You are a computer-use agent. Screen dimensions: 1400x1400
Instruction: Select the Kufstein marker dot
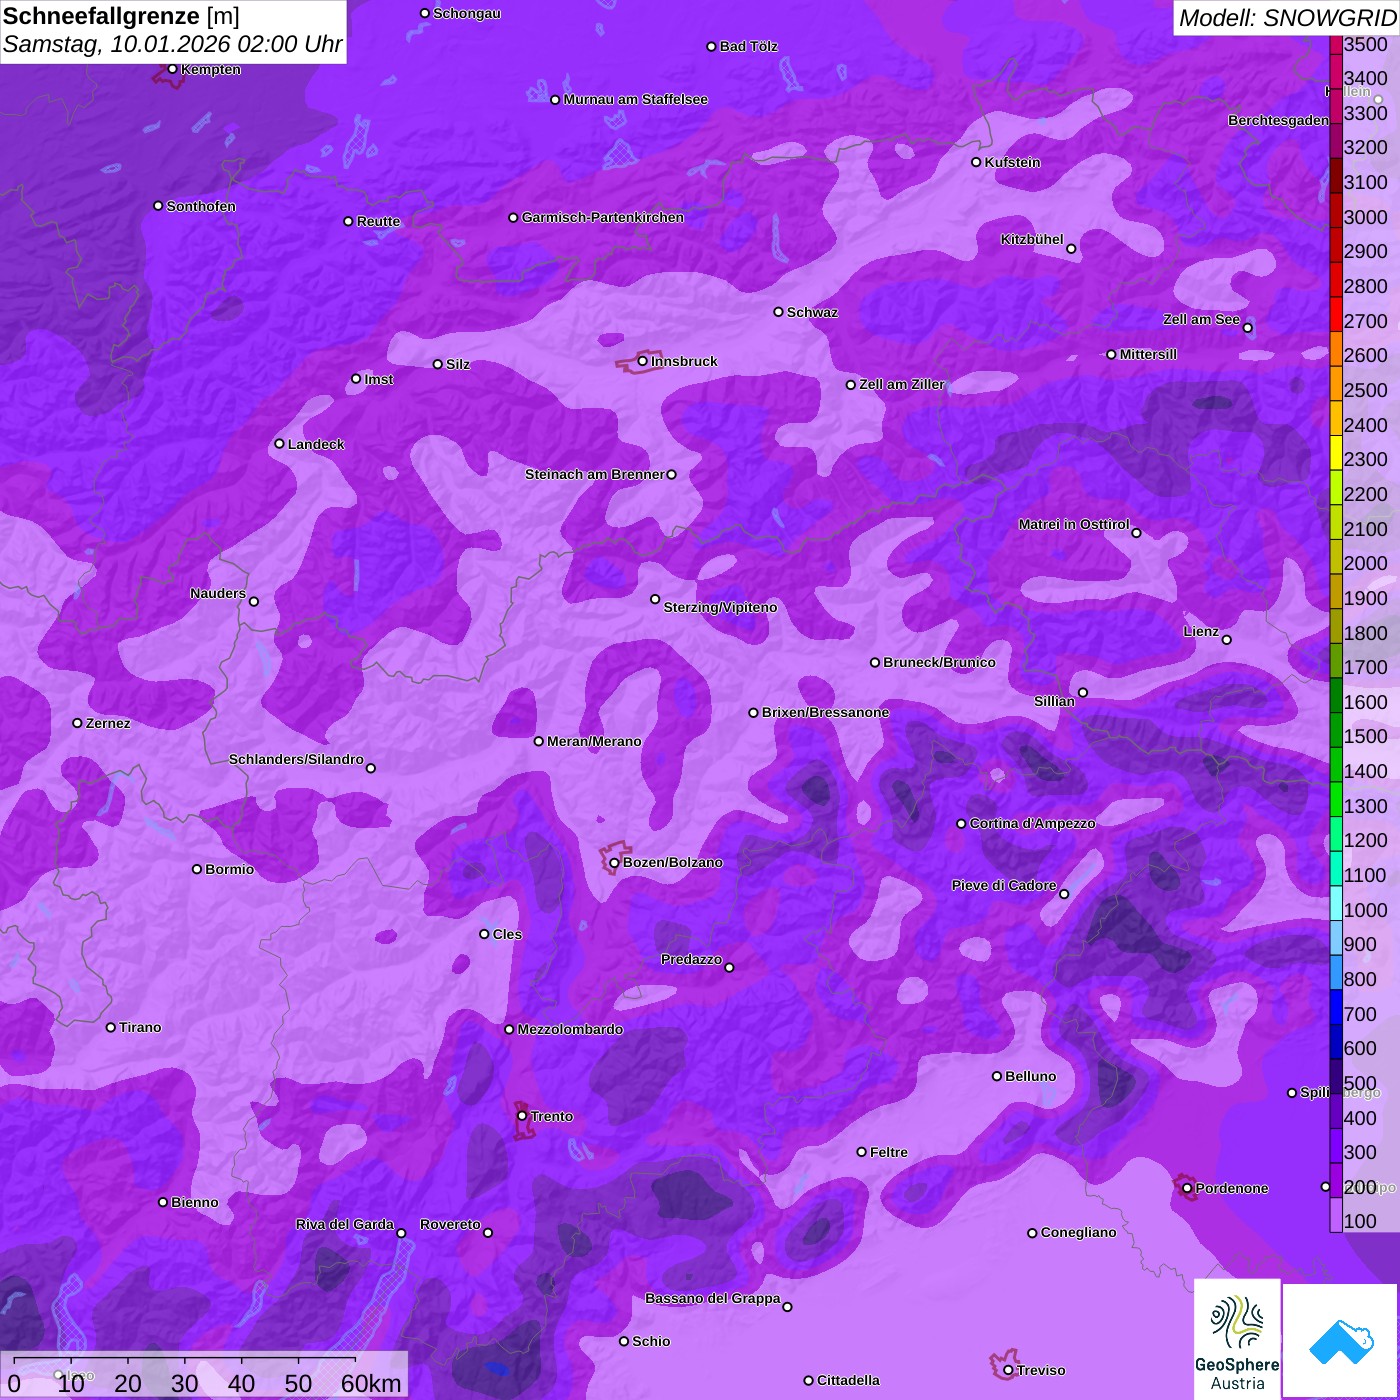coord(976,162)
